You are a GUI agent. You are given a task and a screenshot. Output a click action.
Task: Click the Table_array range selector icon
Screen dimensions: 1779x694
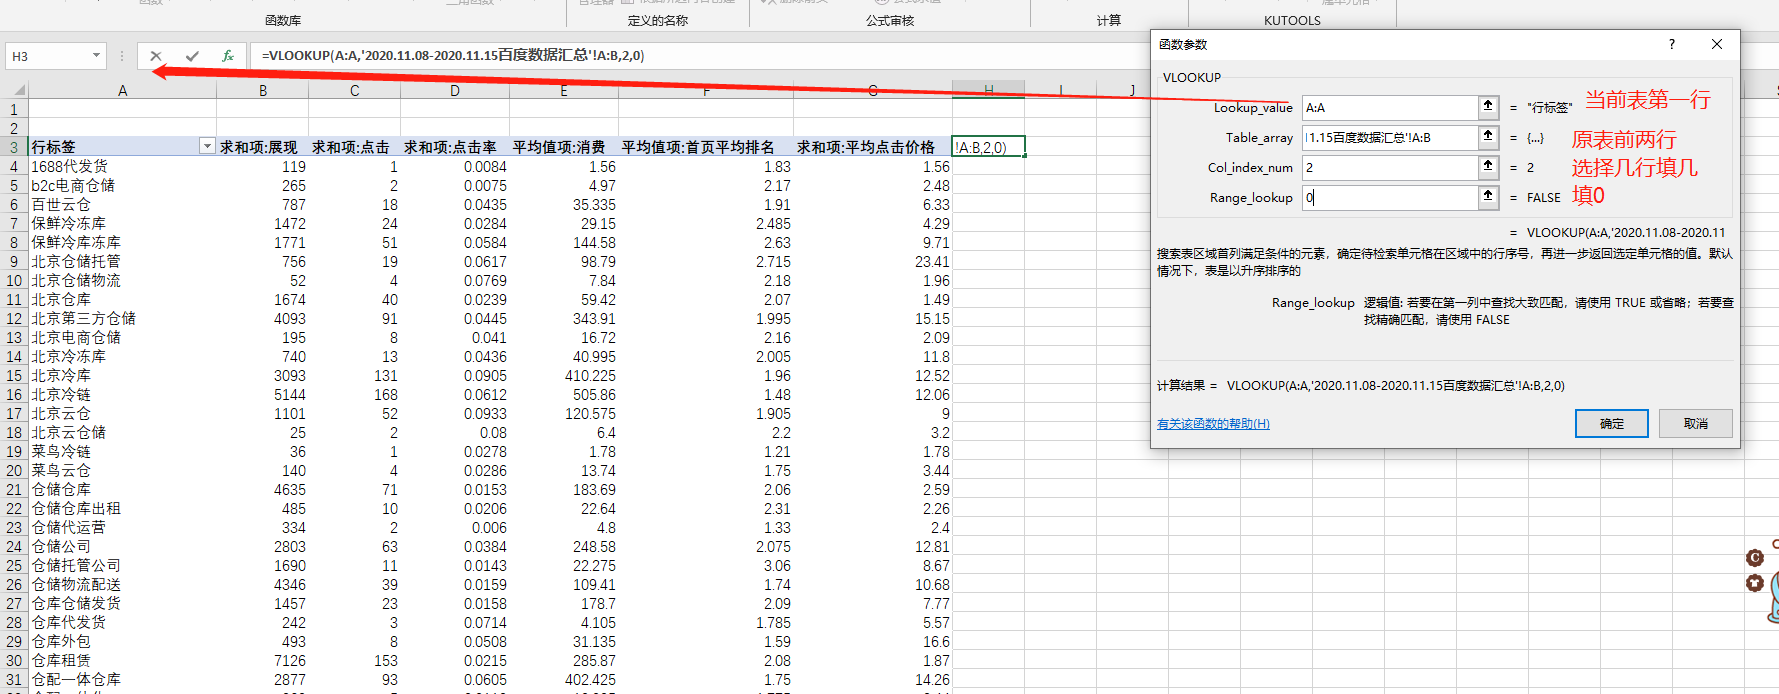pos(1488,137)
